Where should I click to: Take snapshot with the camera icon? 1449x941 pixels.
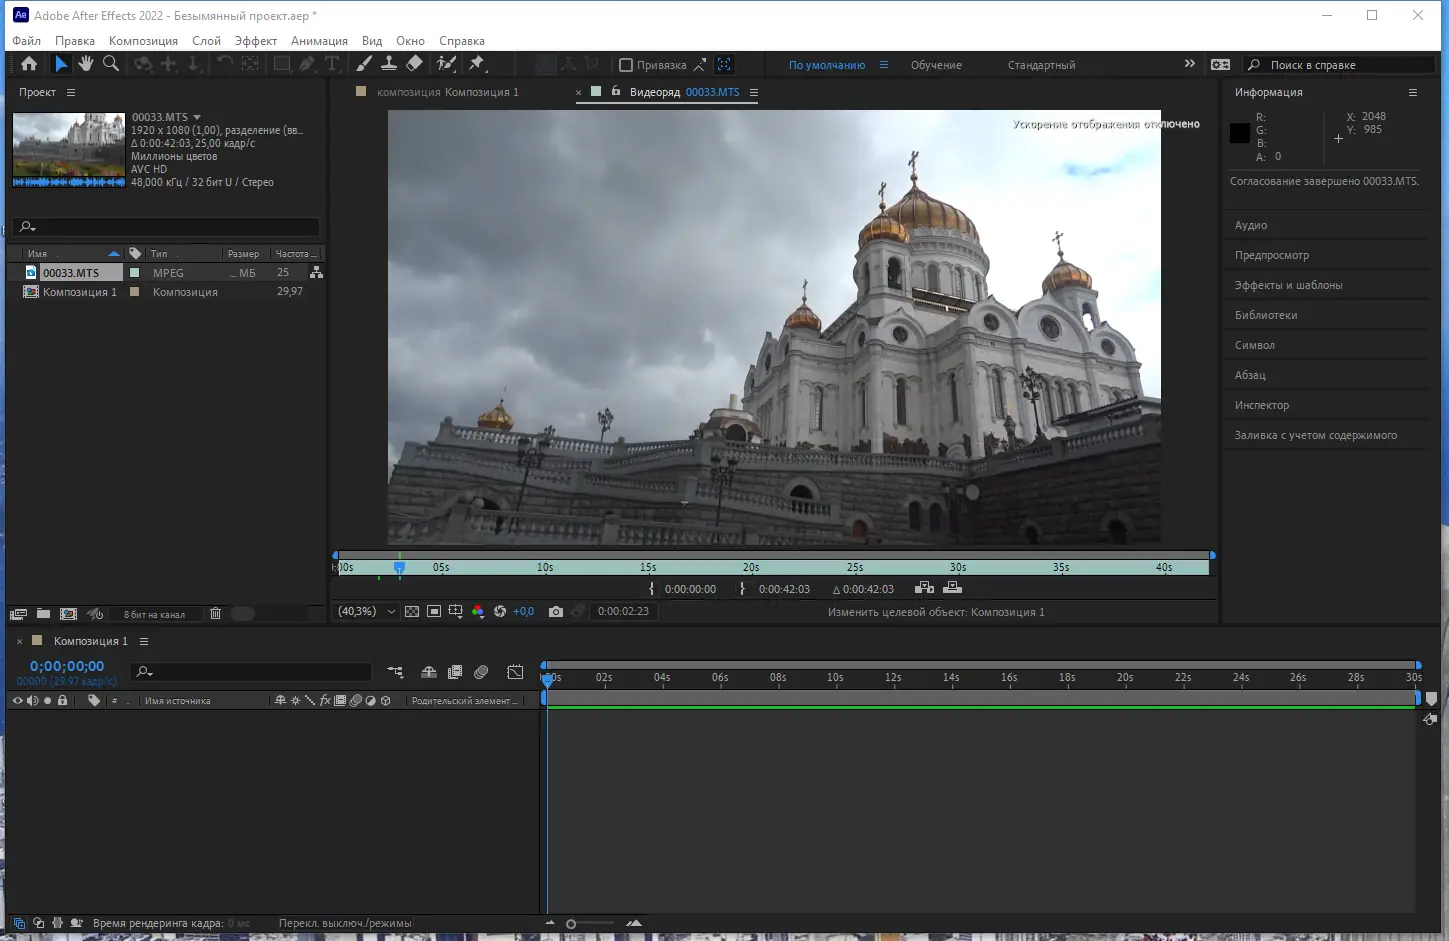click(x=556, y=612)
